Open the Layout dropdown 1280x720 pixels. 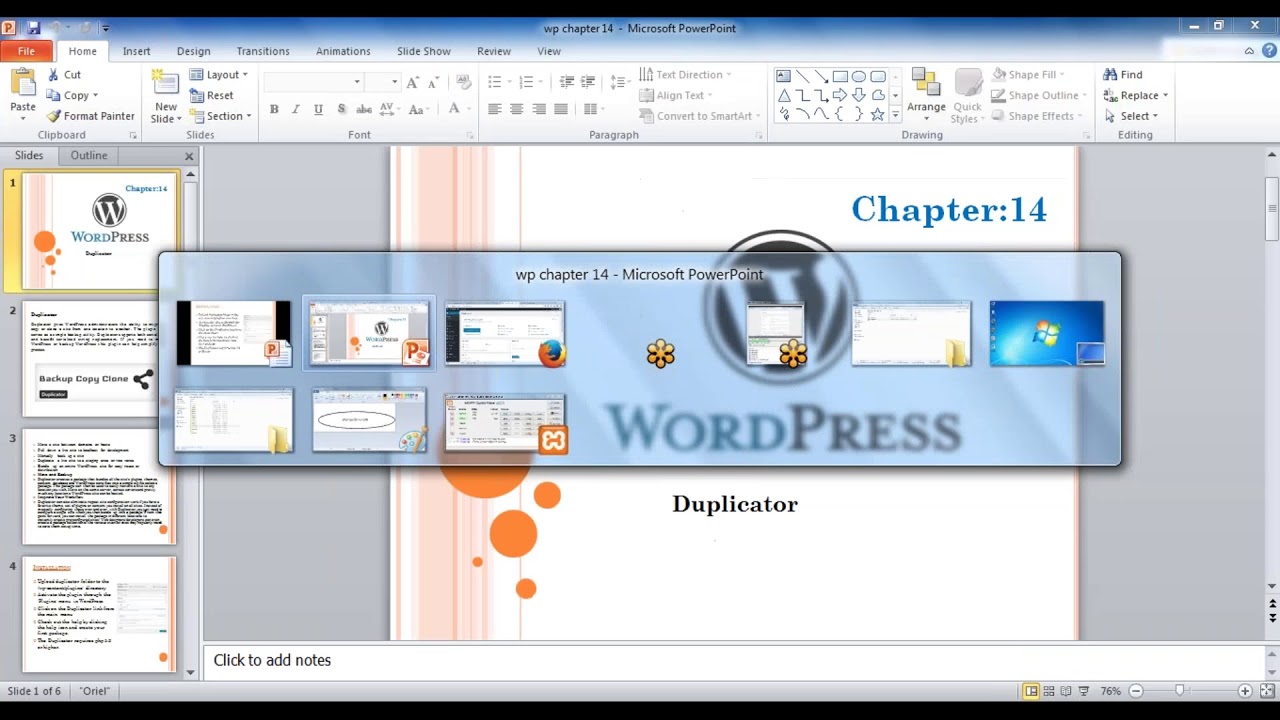pyautogui.click(x=218, y=74)
